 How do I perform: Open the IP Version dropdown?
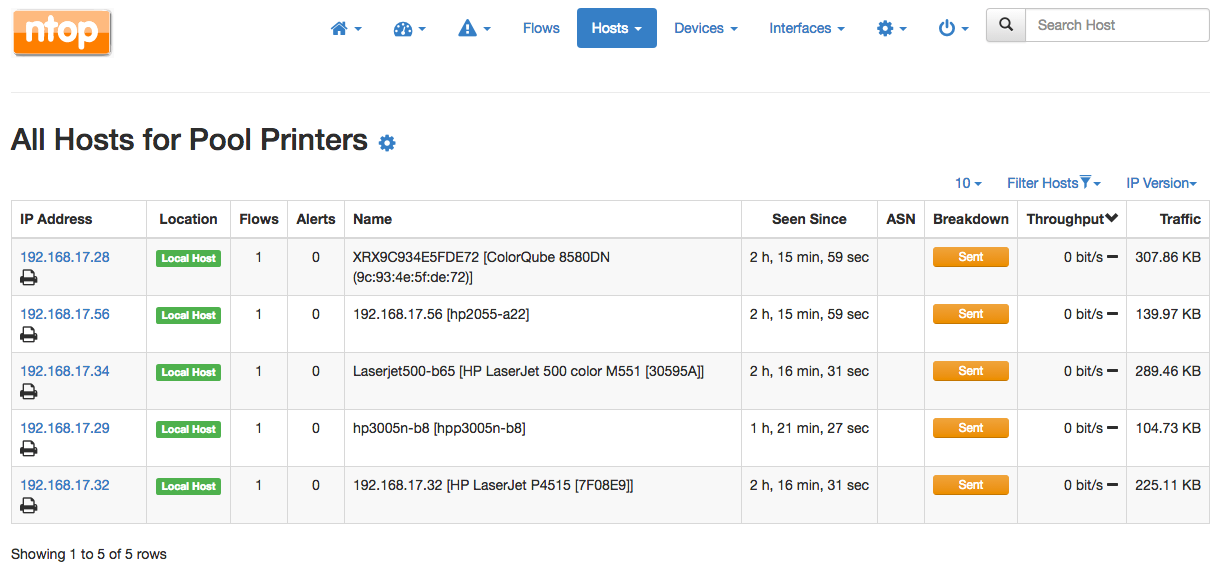(1161, 183)
